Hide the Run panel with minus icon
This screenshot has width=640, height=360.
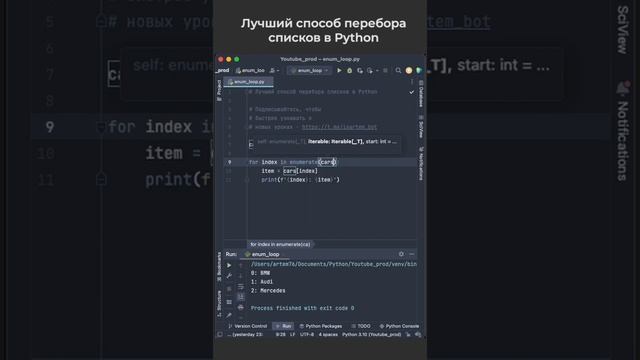point(411,254)
